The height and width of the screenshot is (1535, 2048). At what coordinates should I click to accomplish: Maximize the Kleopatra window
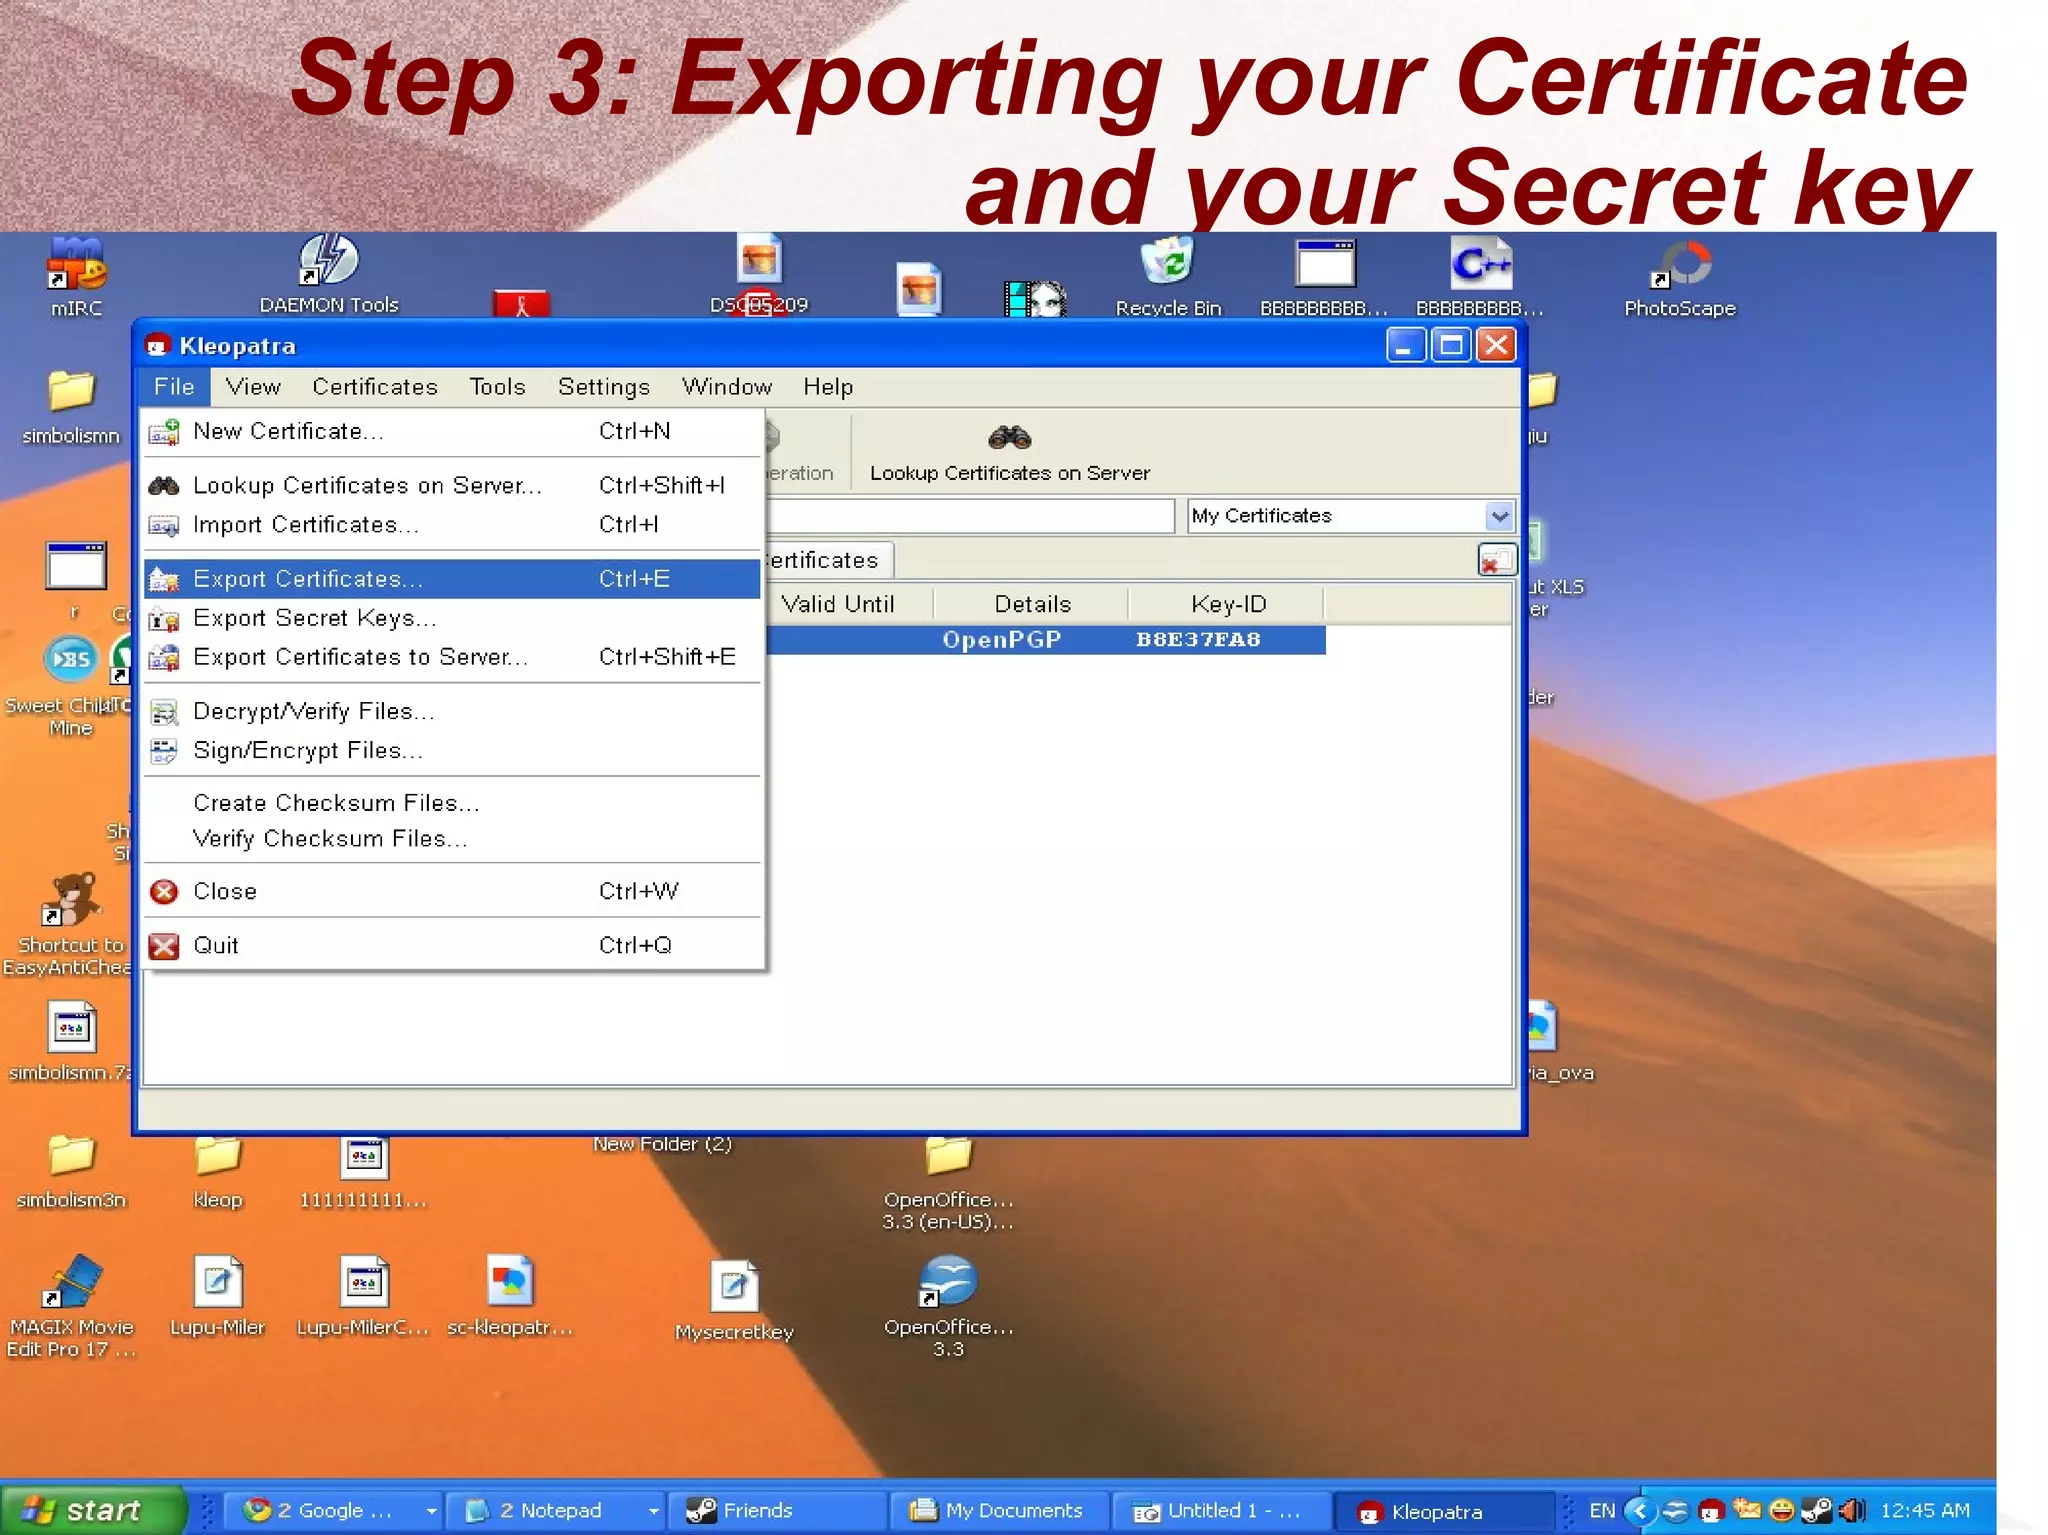click(x=1451, y=346)
